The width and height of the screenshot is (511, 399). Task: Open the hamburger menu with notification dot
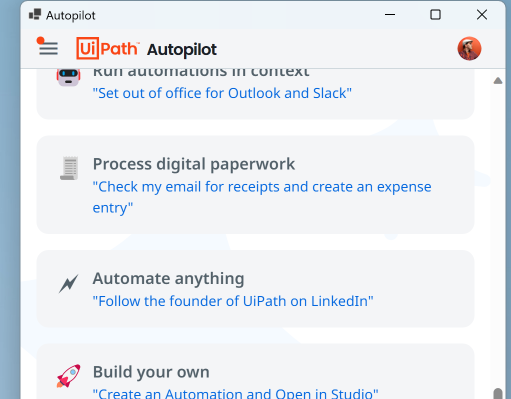tap(48, 47)
